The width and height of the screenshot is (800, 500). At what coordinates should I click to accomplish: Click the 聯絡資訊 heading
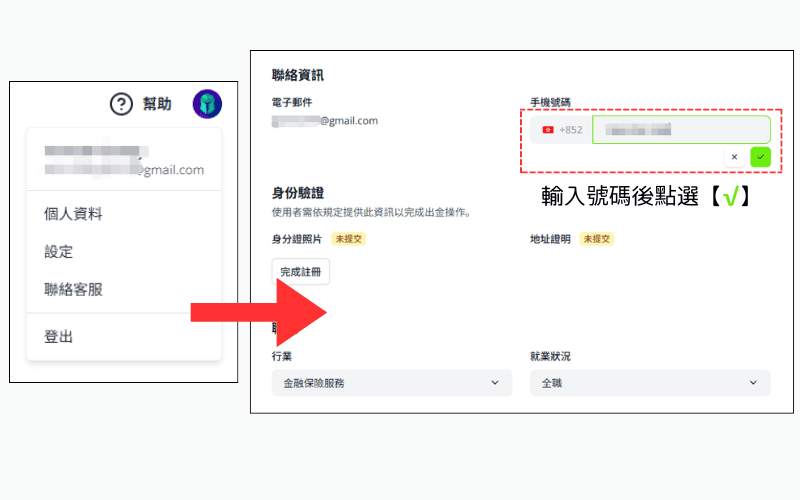[297, 76]
